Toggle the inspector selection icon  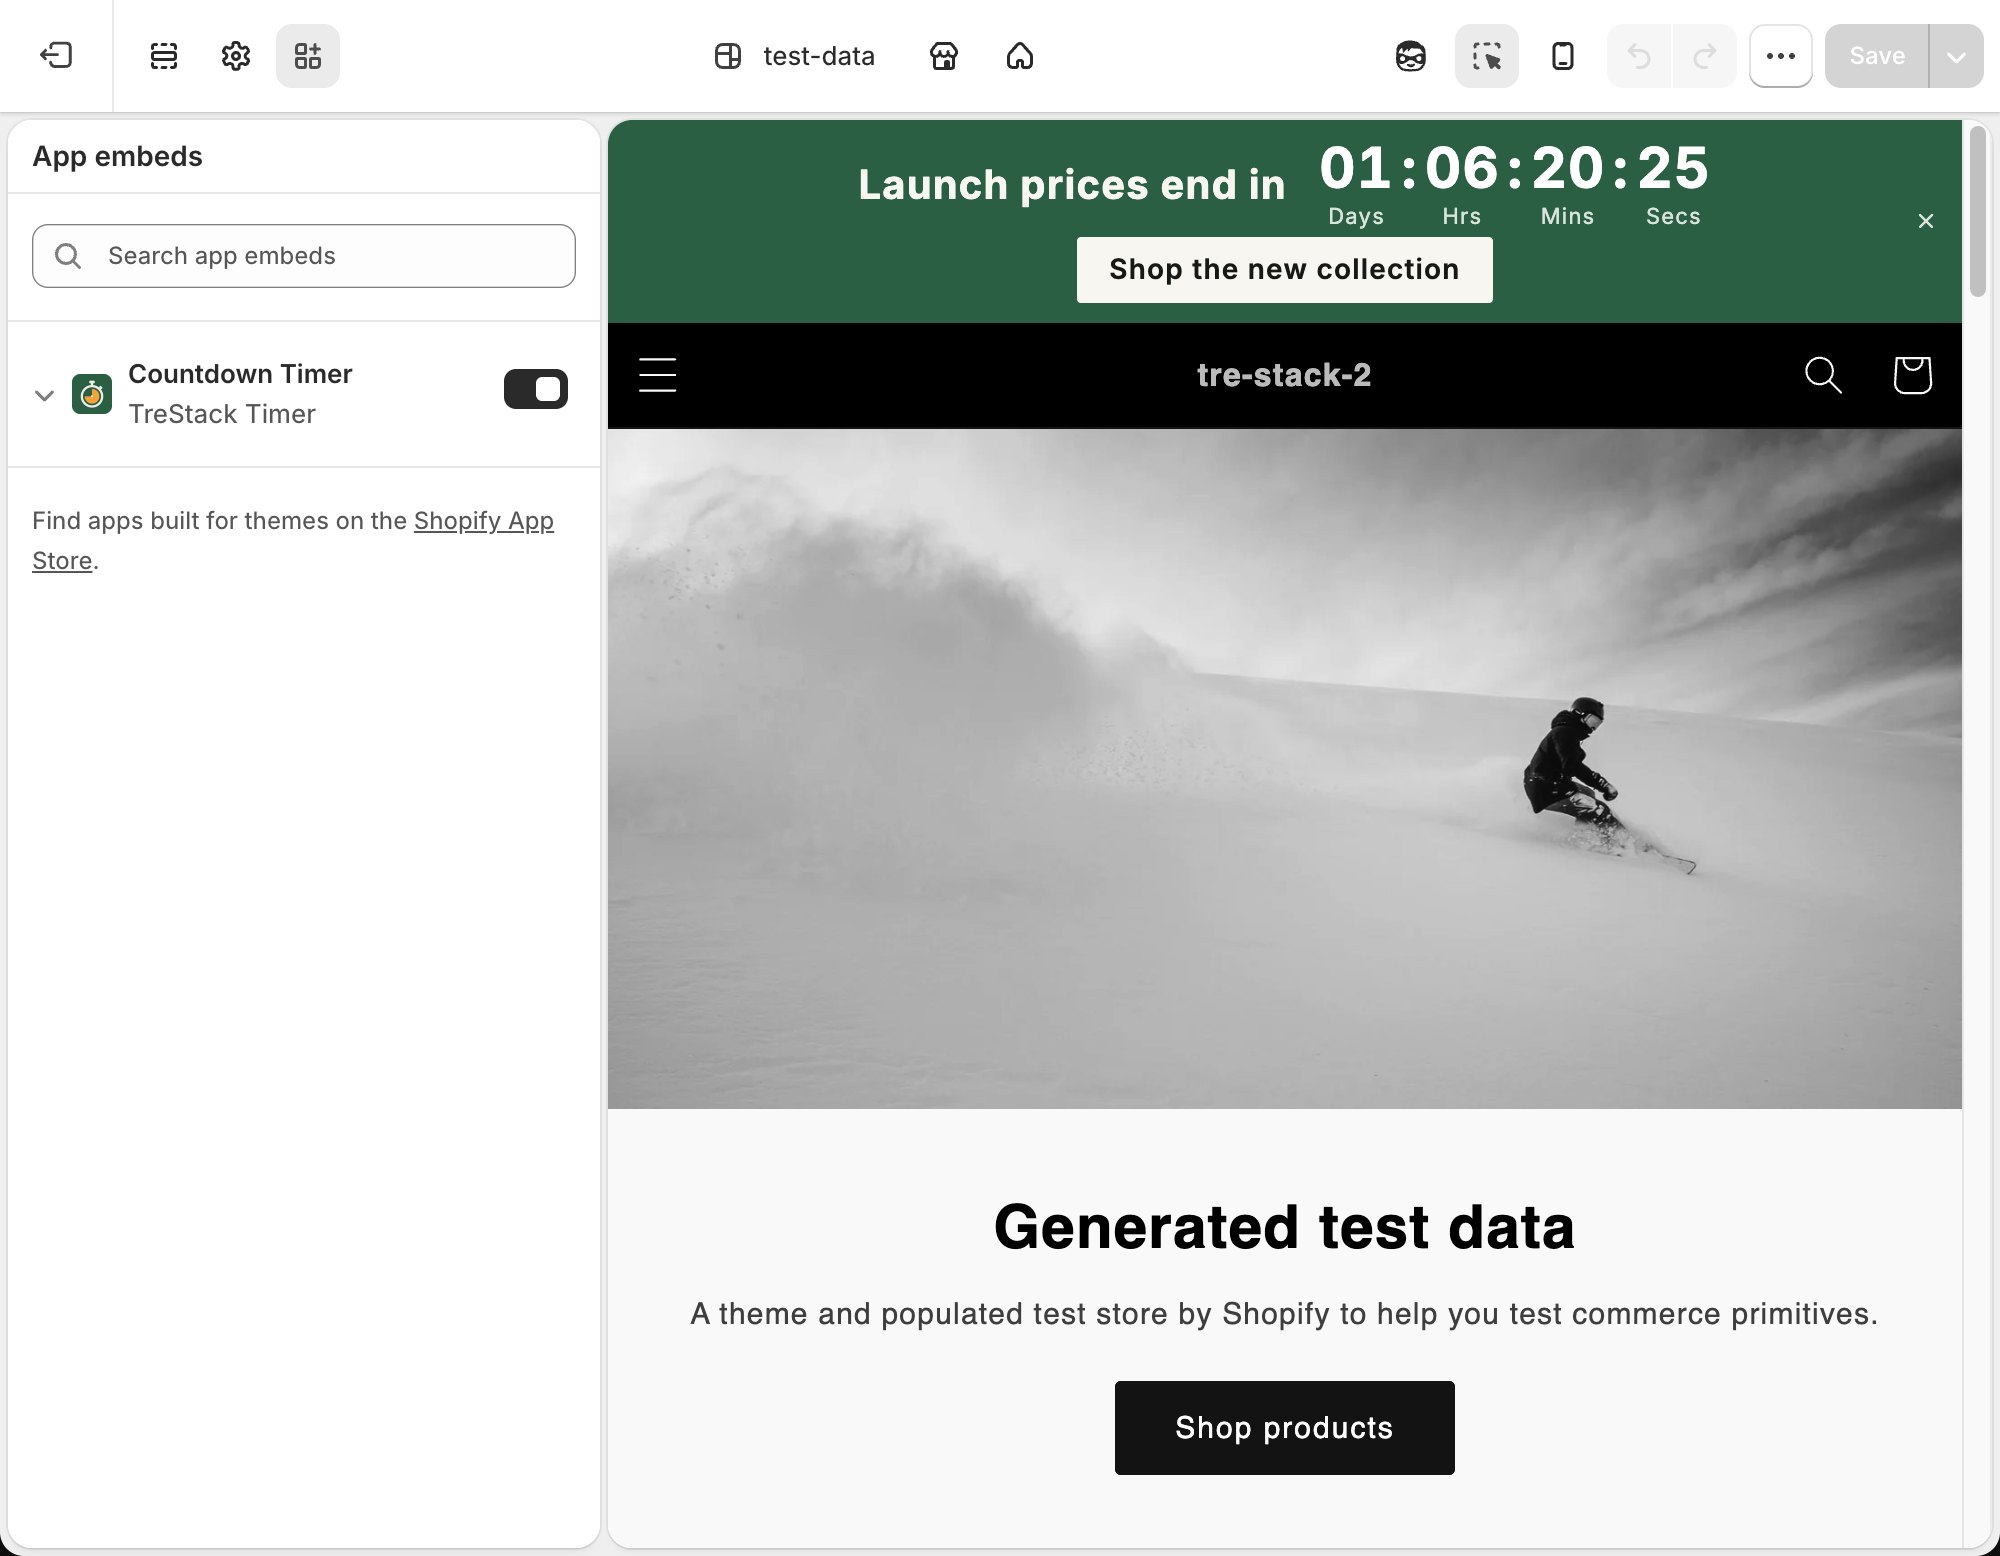pos(1487,56)
